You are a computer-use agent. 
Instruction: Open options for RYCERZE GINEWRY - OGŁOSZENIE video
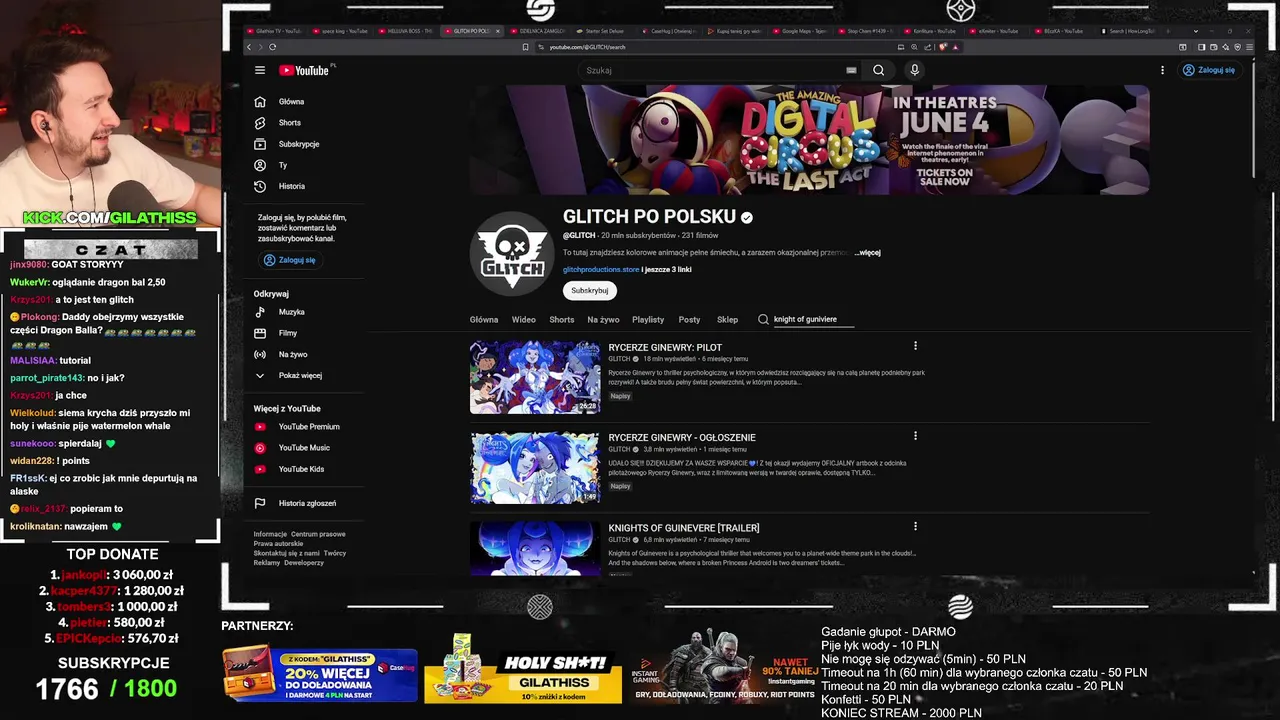pos(915,436)
